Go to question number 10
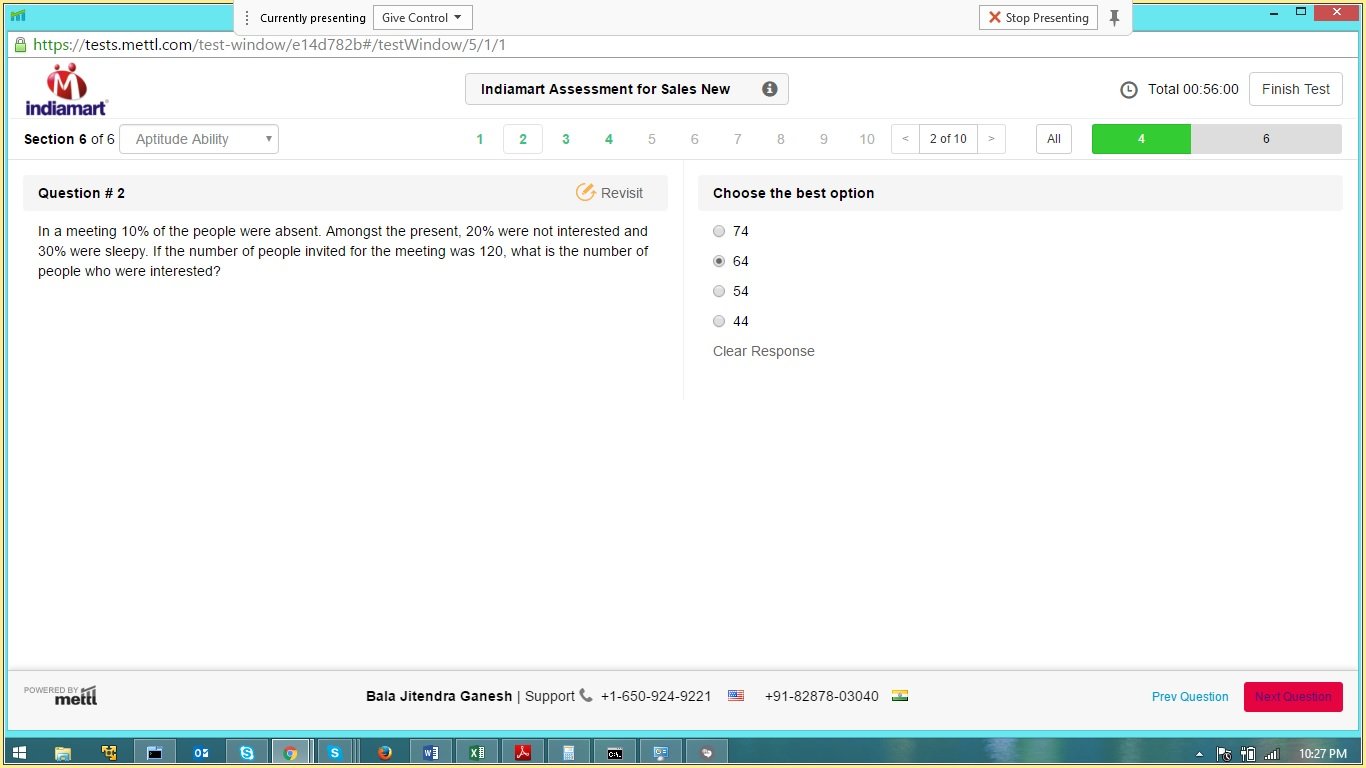1366x768 pixels. point(866,139)
